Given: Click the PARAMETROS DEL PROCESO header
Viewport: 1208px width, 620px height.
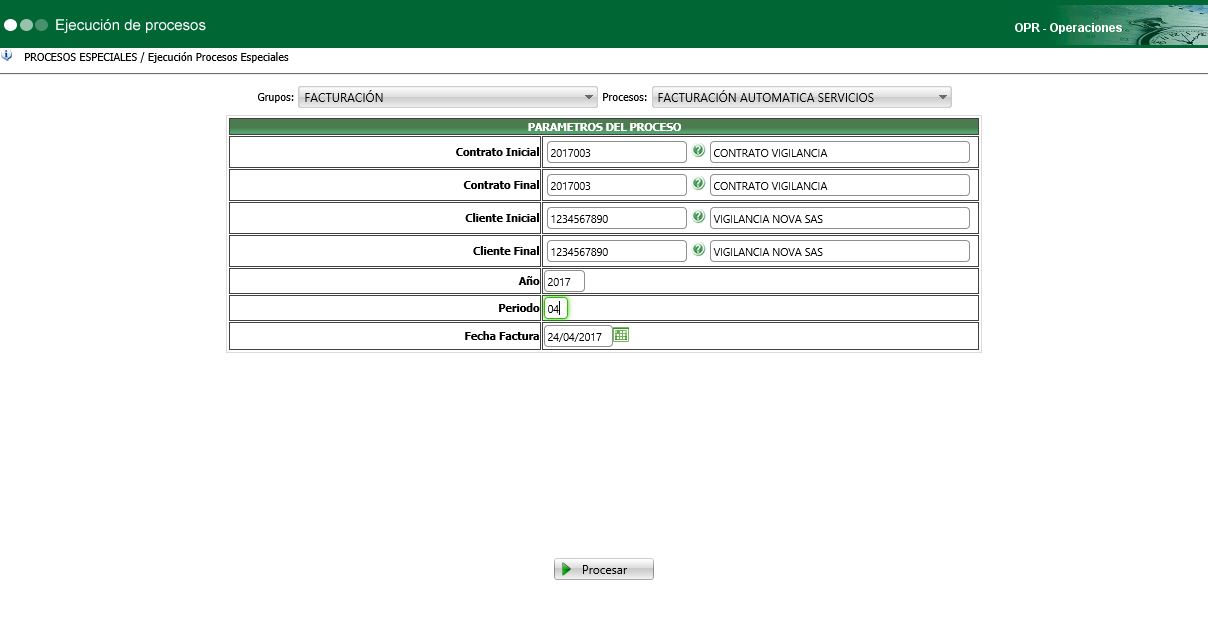Looking at the screenshot, I should click(x=604, y=127).
